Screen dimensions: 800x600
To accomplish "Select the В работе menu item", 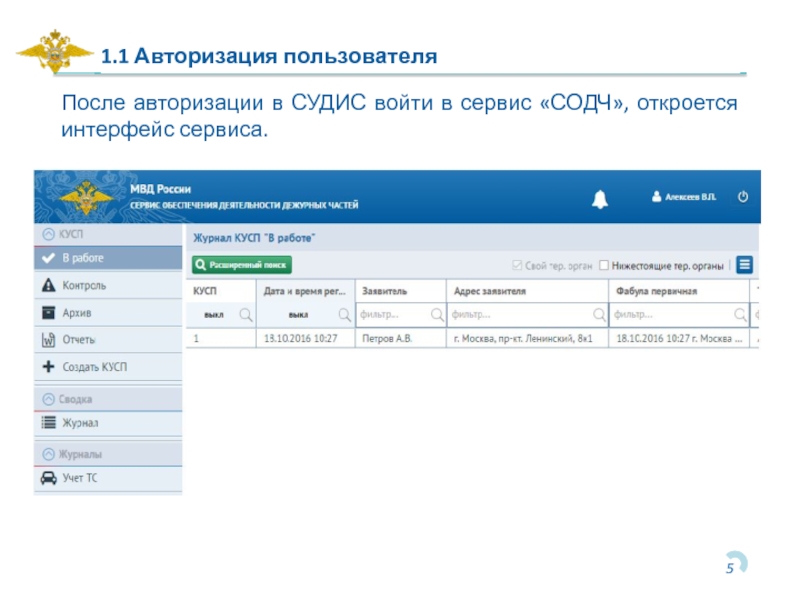I will (x=108, y=258).
